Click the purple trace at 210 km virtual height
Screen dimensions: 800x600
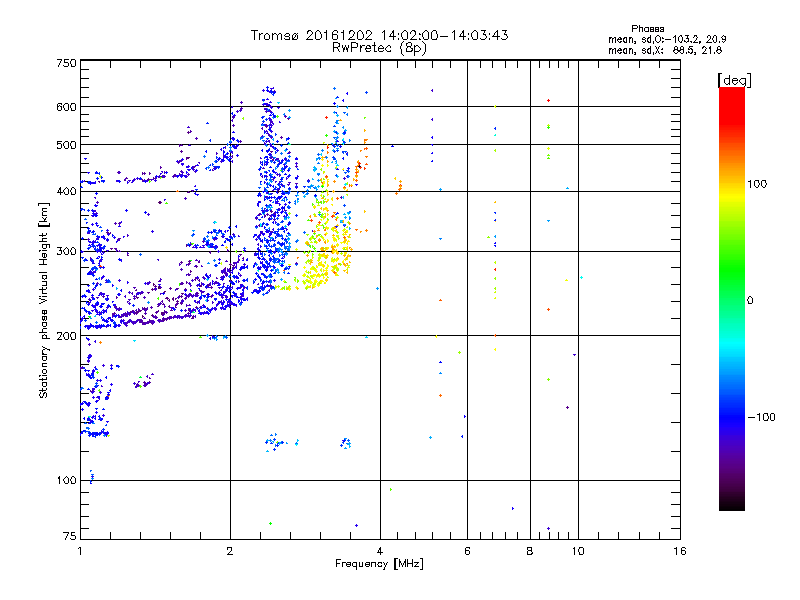(153, 319)
